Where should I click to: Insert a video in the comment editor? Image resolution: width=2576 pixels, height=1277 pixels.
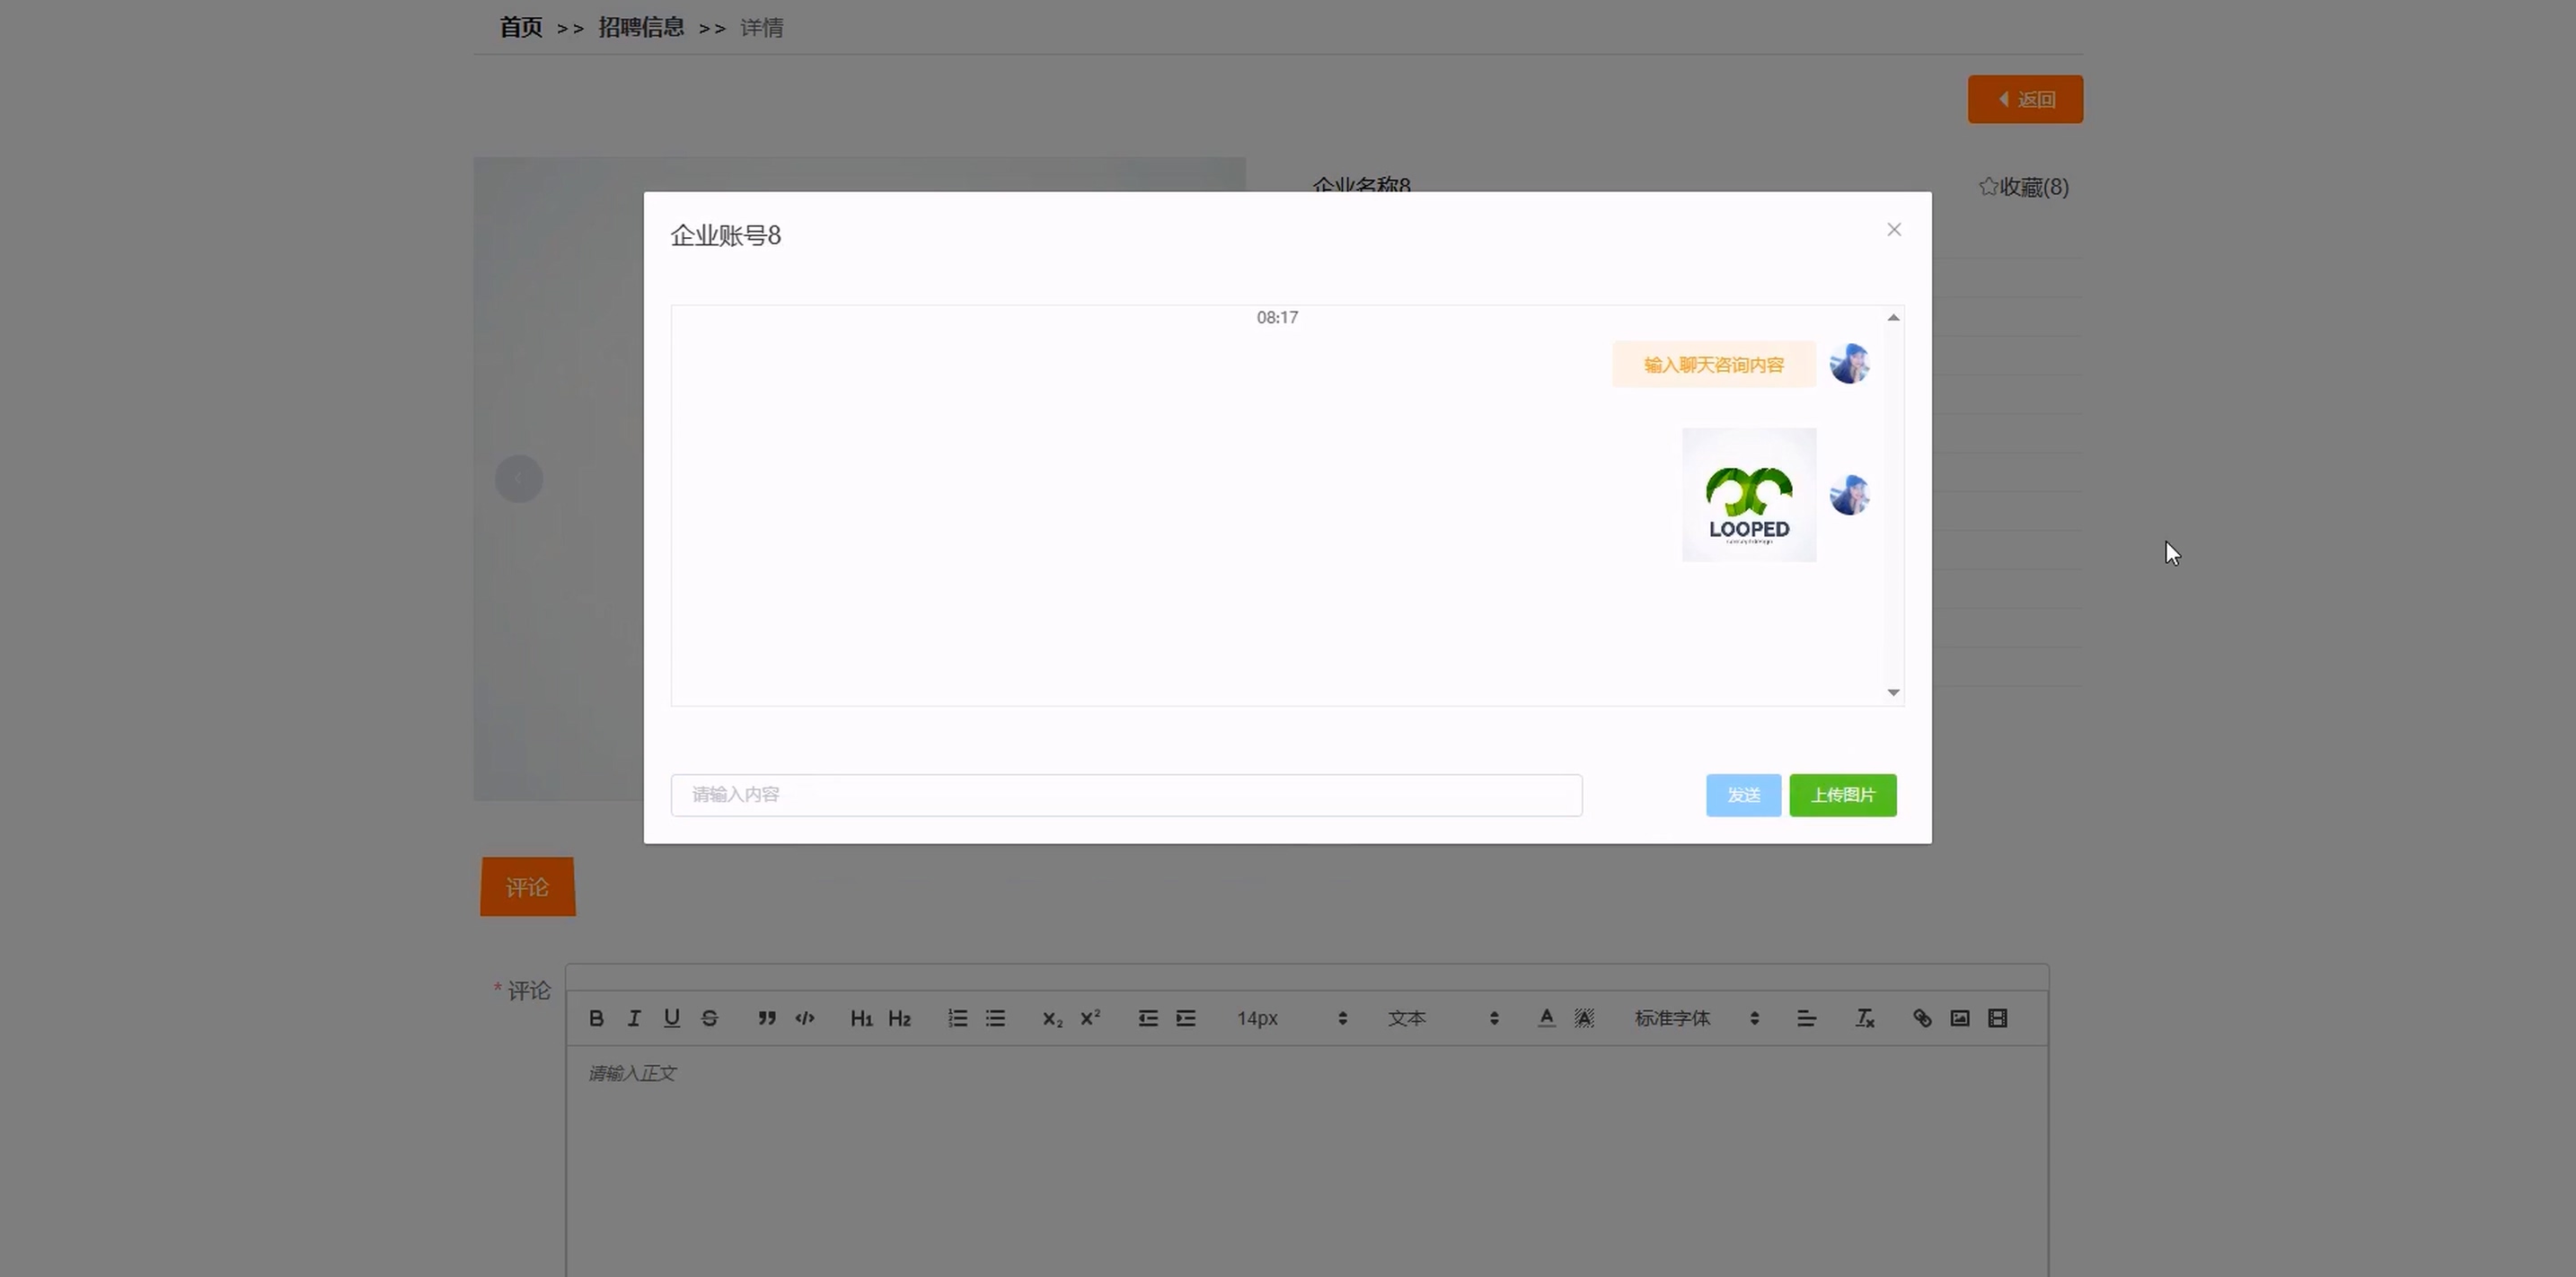point(1998,1018)
